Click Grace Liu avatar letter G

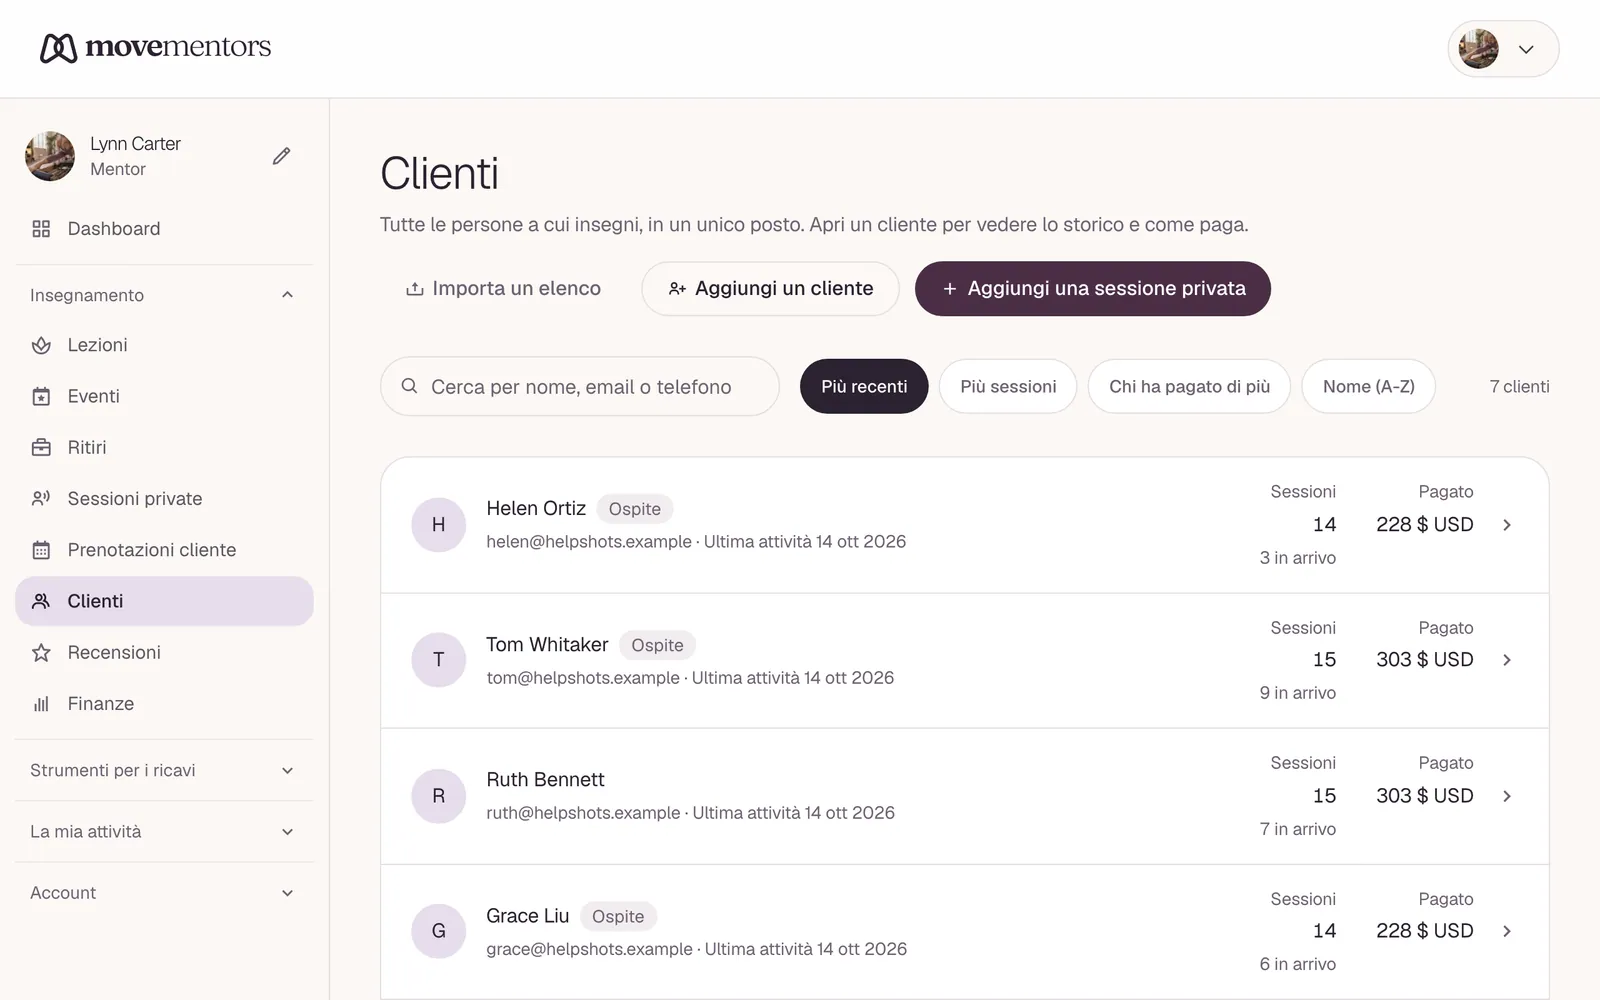point(438,931)
